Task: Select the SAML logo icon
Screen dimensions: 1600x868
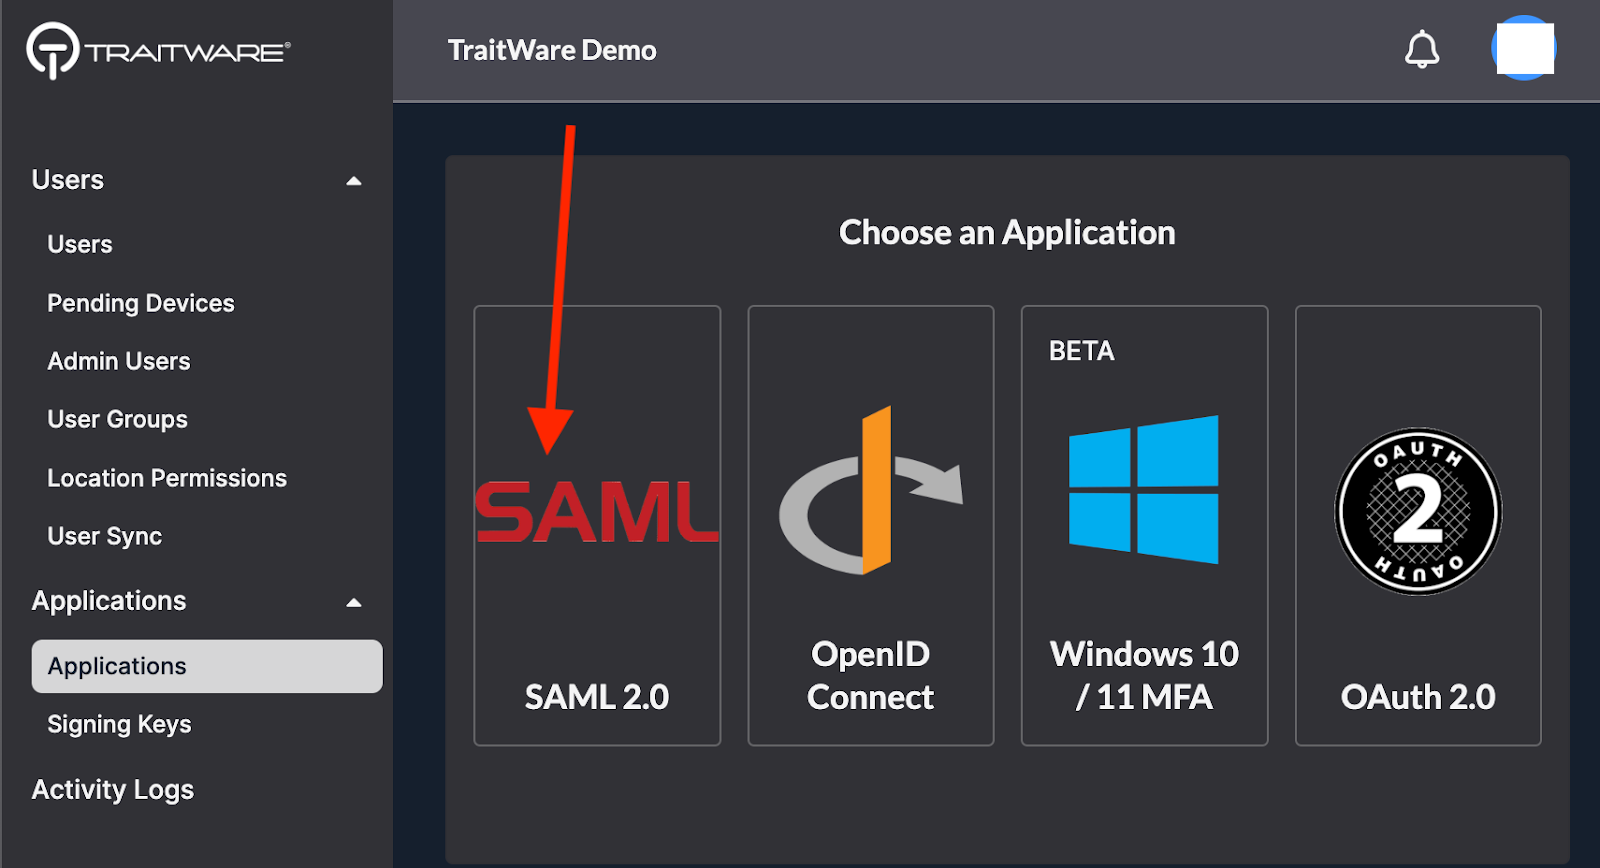Action: (x=597, y=512)
